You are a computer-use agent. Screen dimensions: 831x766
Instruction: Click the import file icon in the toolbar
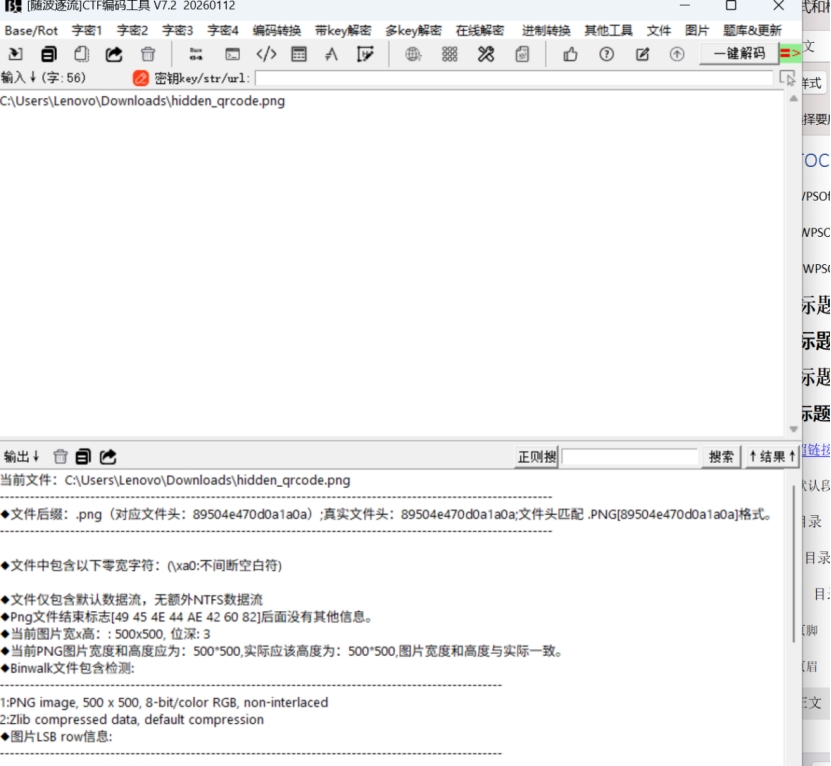[x=15, y=54]
